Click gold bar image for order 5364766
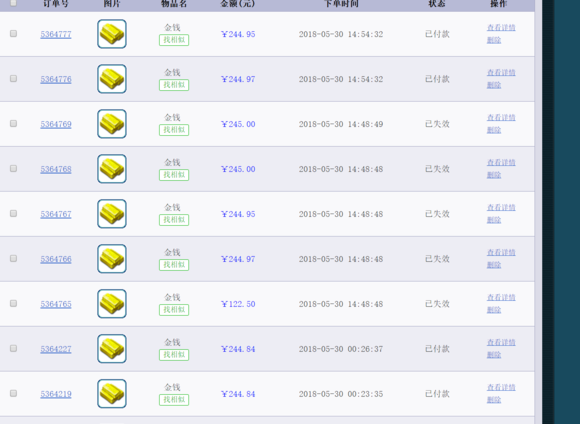The image size is (580, 424). (112, 259)
